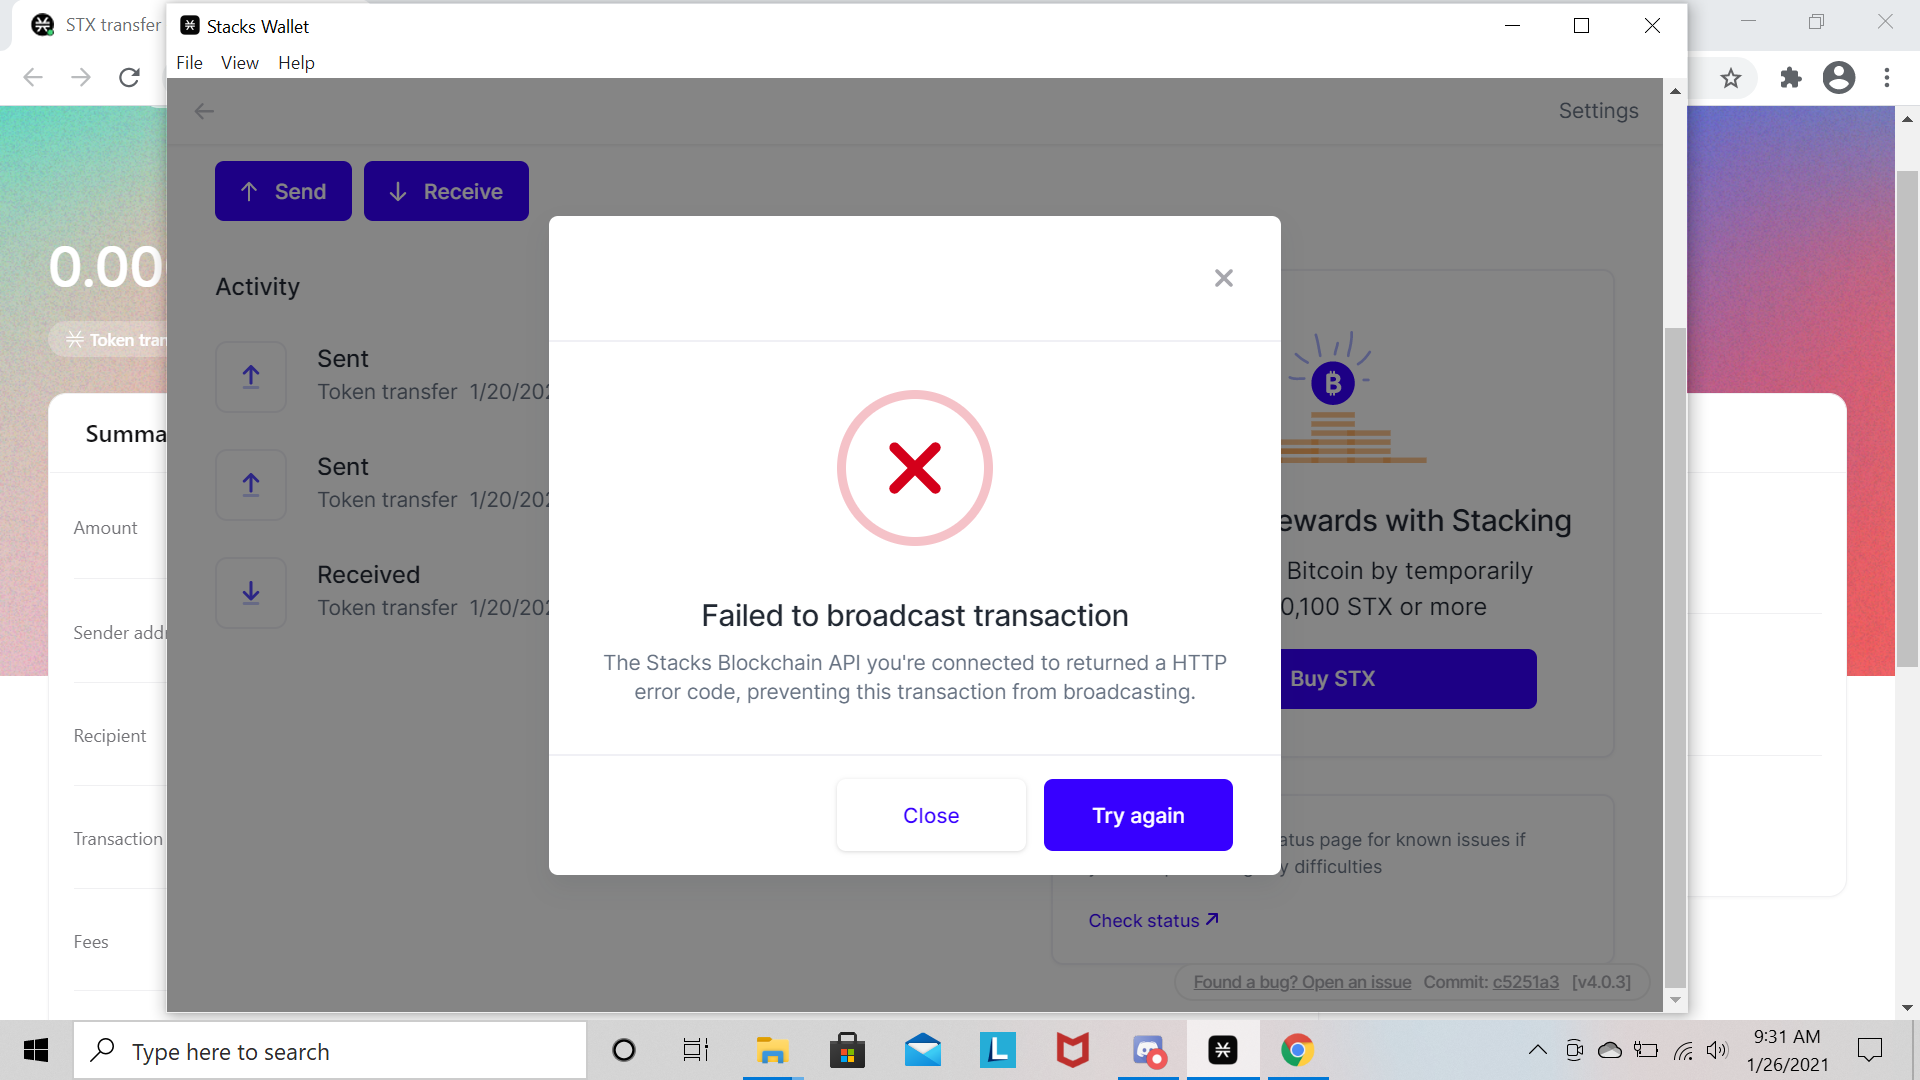Reload the page using Chrome's refresh icon
Image resolution: width=1920 pixels, height=1080 pixels.
pyautogui.click(x=128, y=77)
